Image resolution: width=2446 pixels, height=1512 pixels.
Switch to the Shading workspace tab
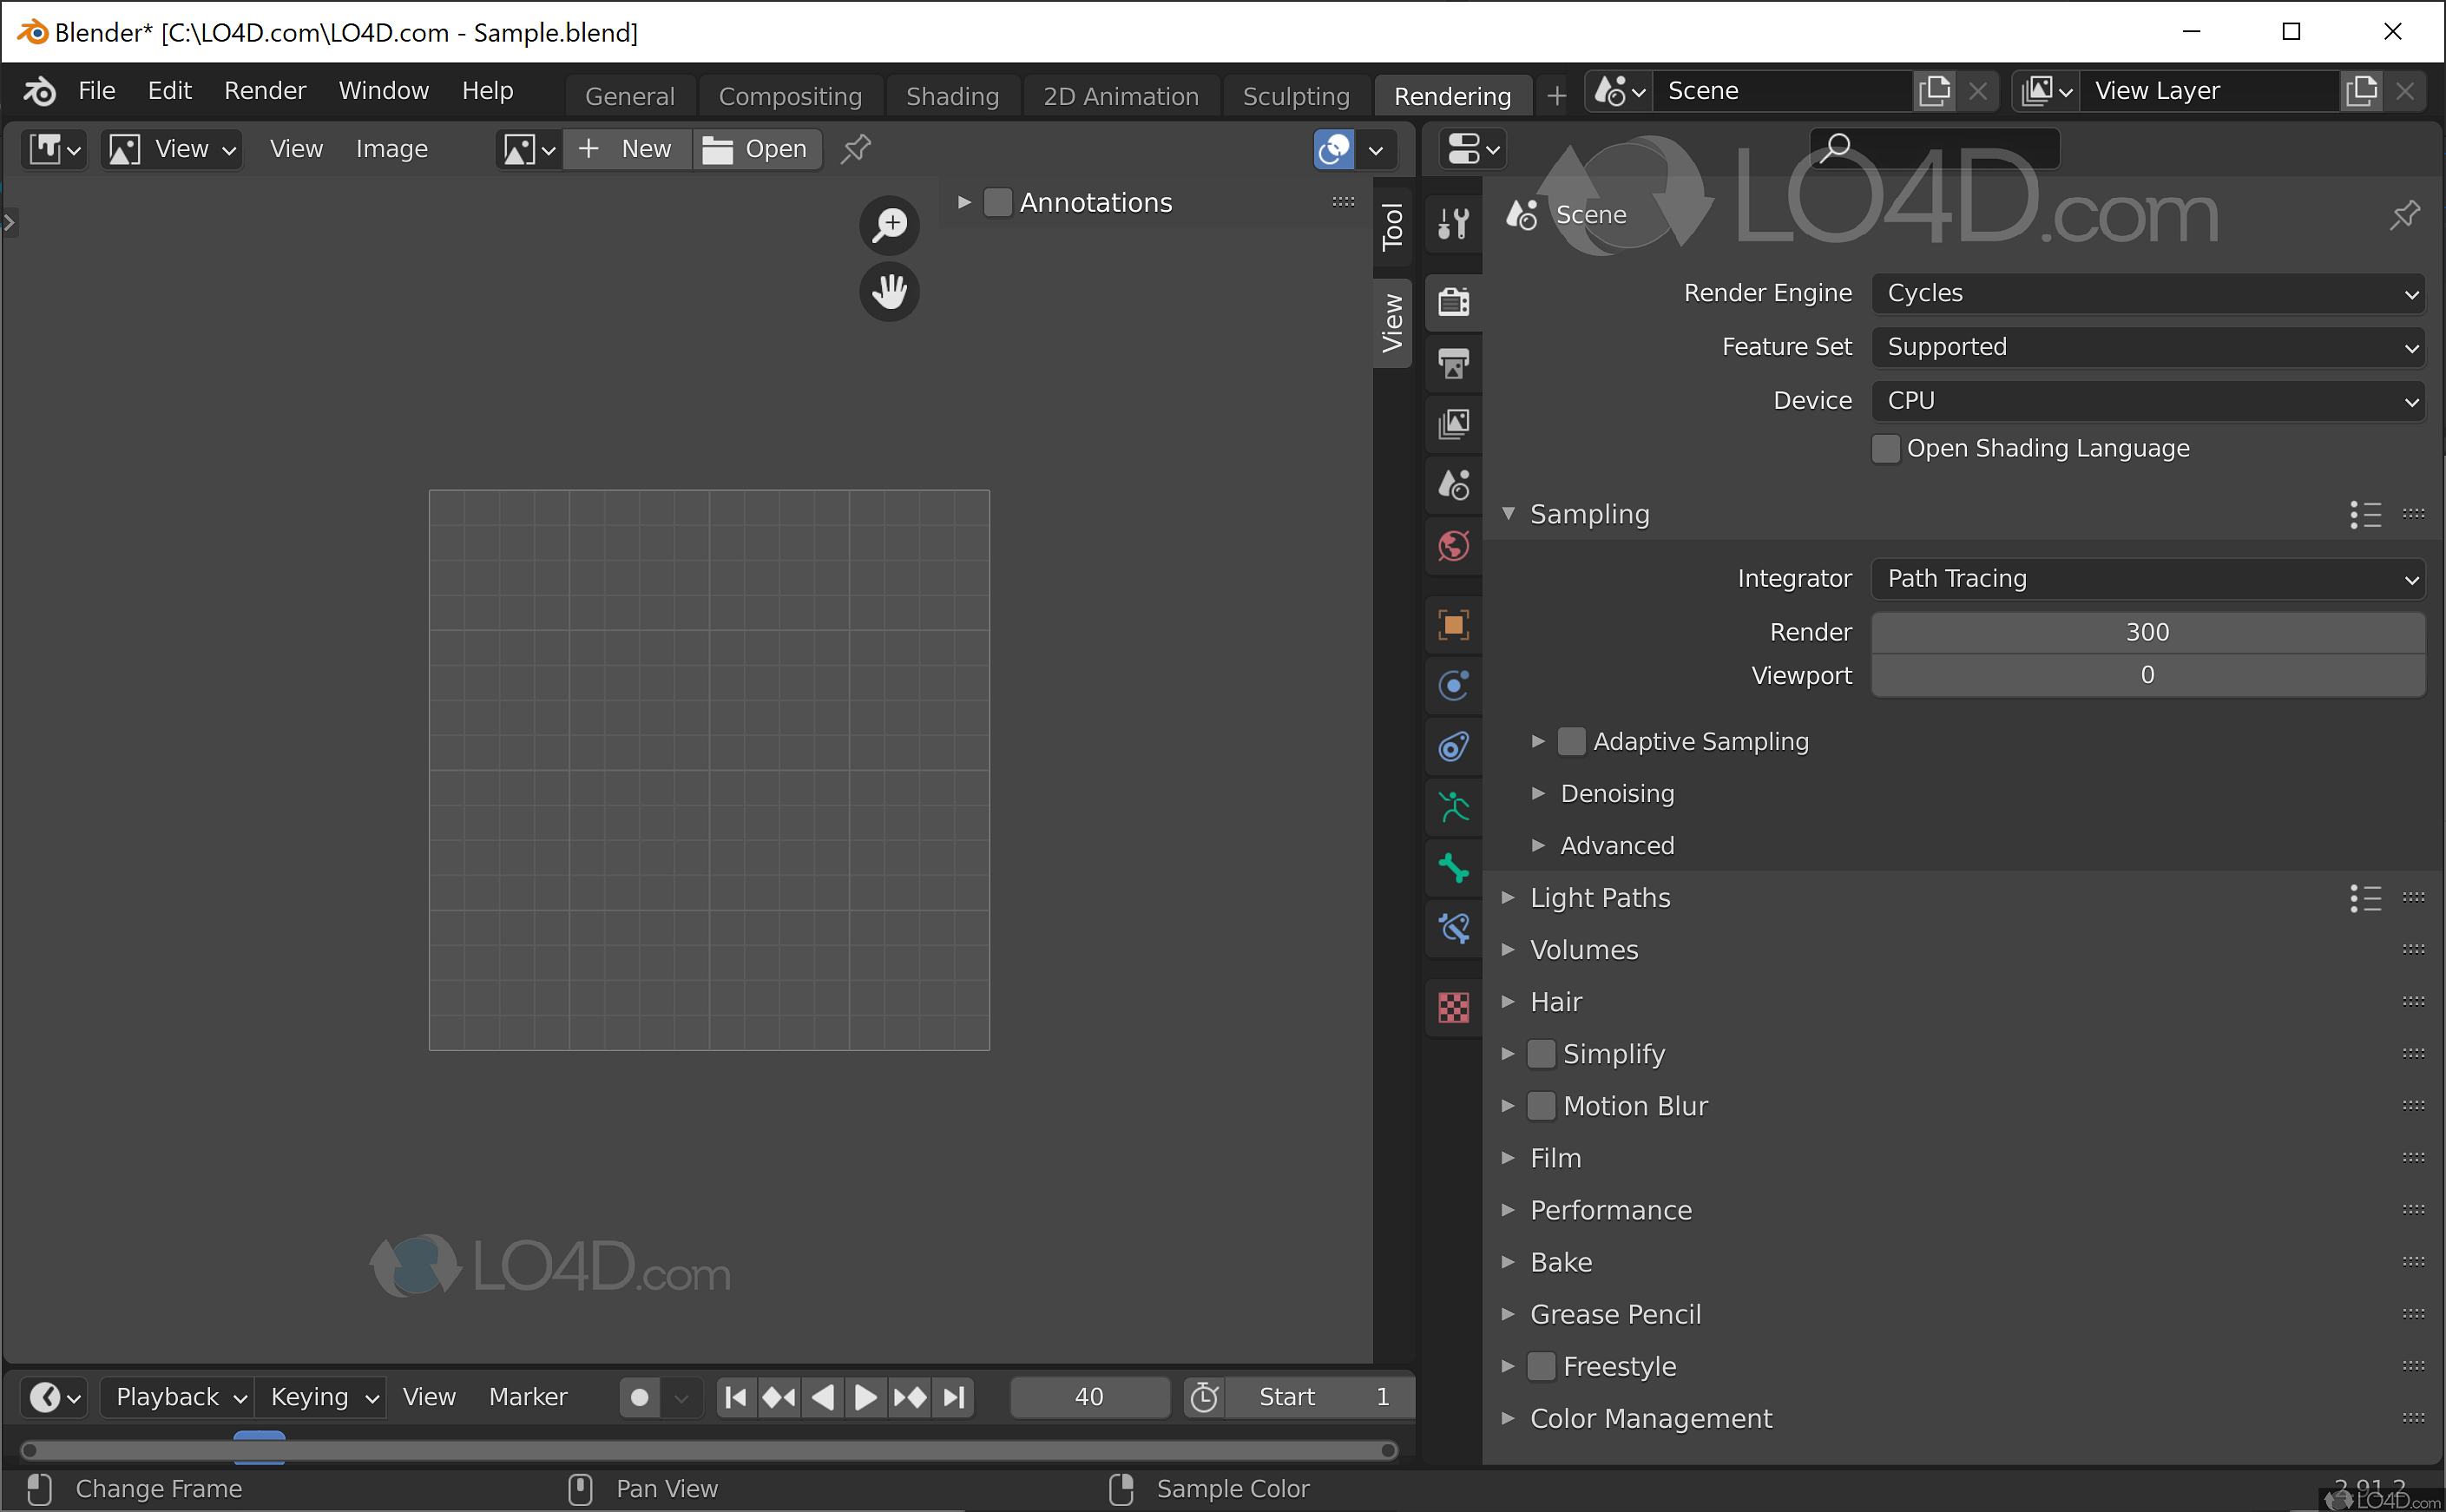point(951,95)
